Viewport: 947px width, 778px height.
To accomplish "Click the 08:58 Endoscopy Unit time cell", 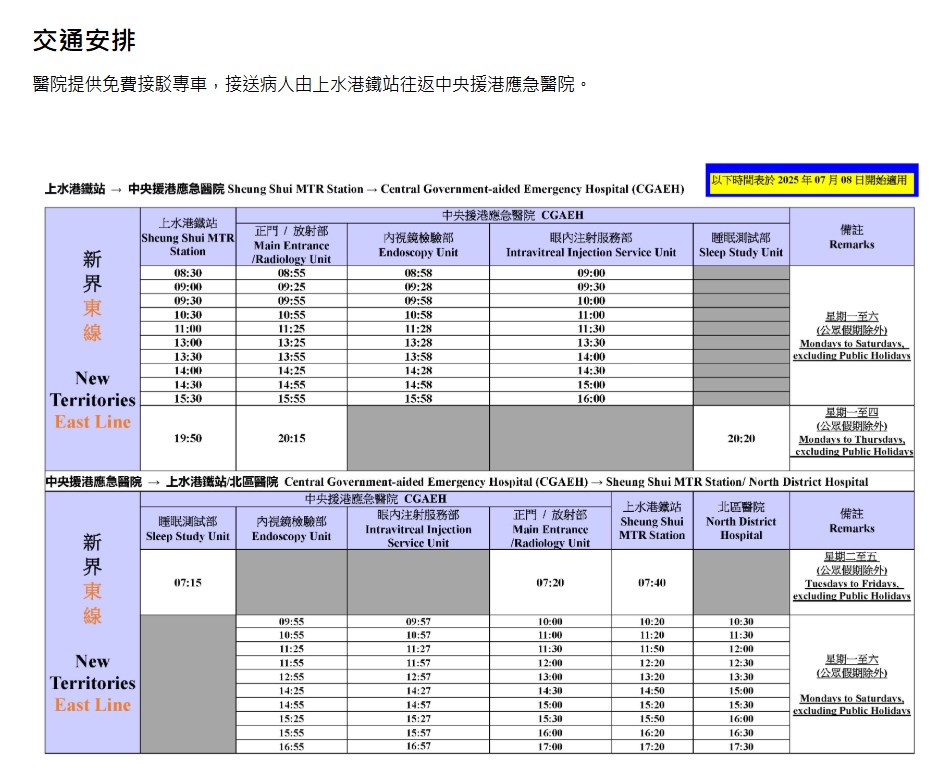I will 418,273.
